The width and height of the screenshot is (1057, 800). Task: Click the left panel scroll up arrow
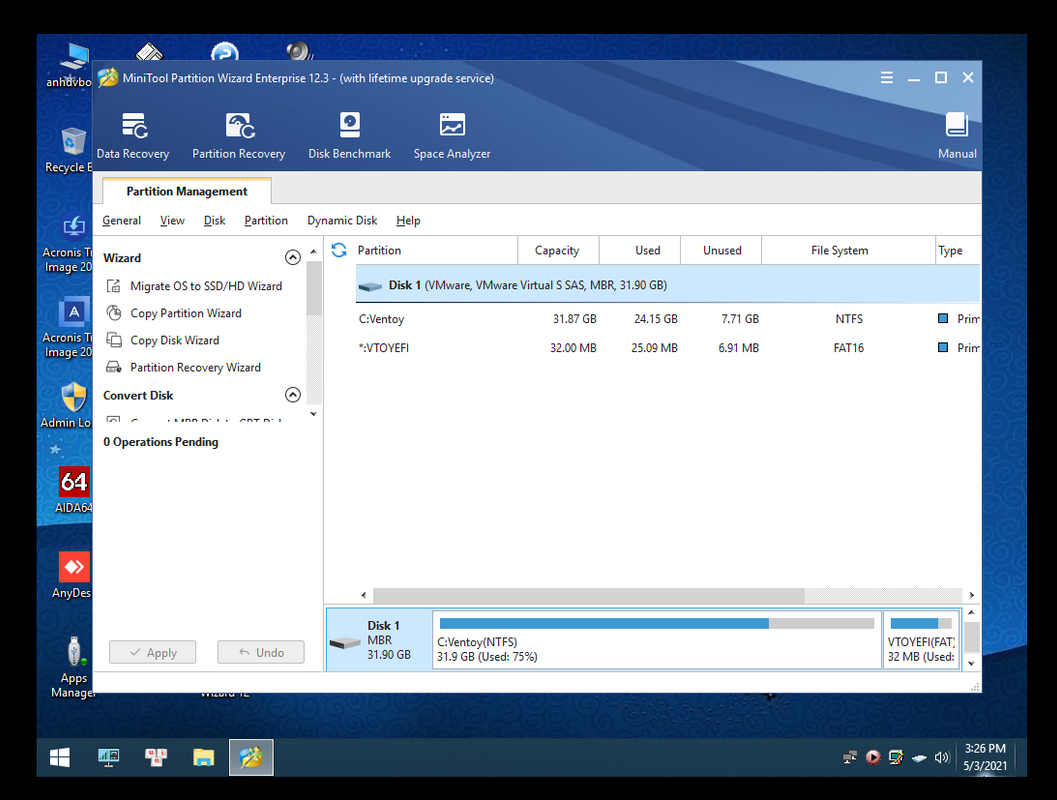pyautogui.click(x=313, y=251)
